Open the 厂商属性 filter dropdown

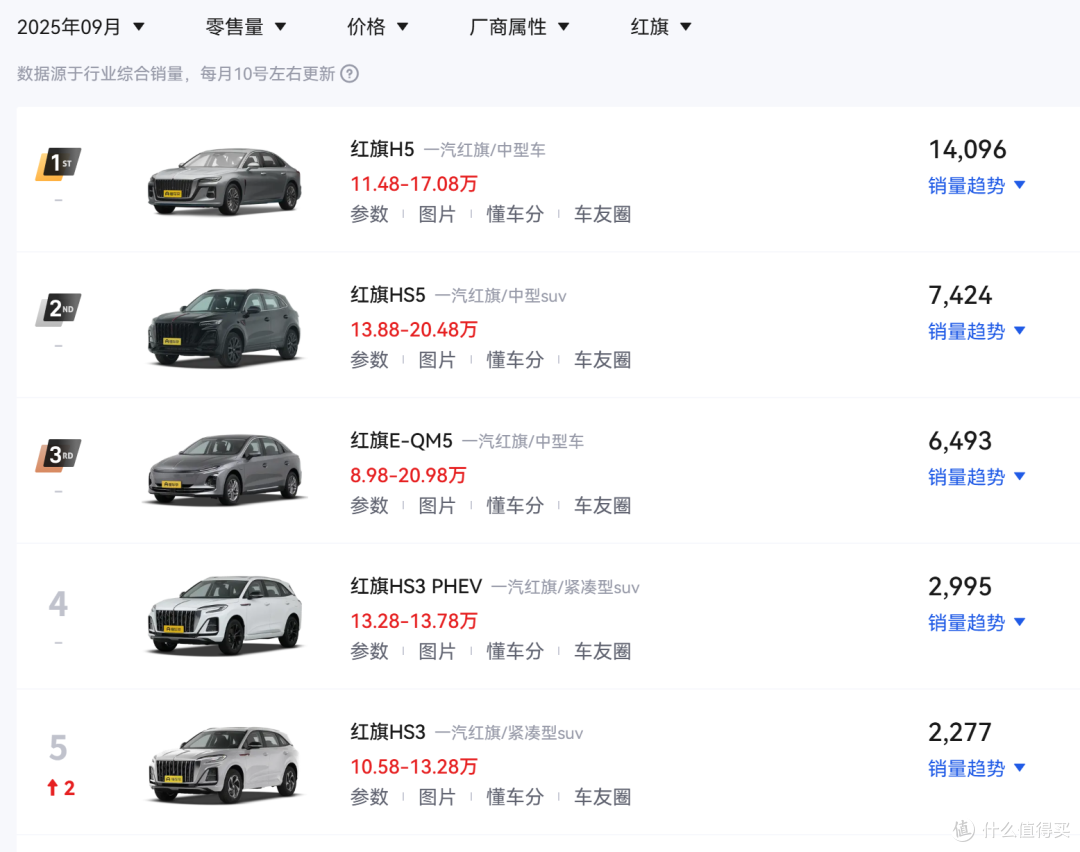click(519, 27)
